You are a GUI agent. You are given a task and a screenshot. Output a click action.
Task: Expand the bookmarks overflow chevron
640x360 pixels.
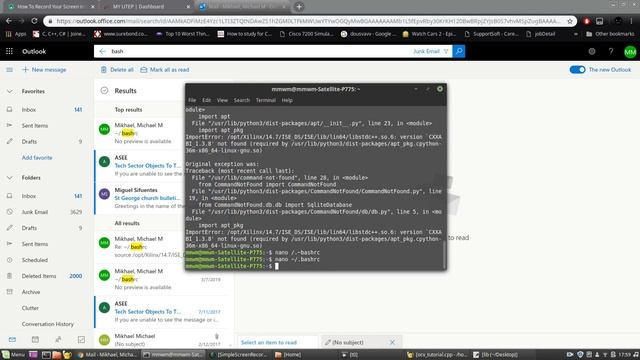pos(576,34)
